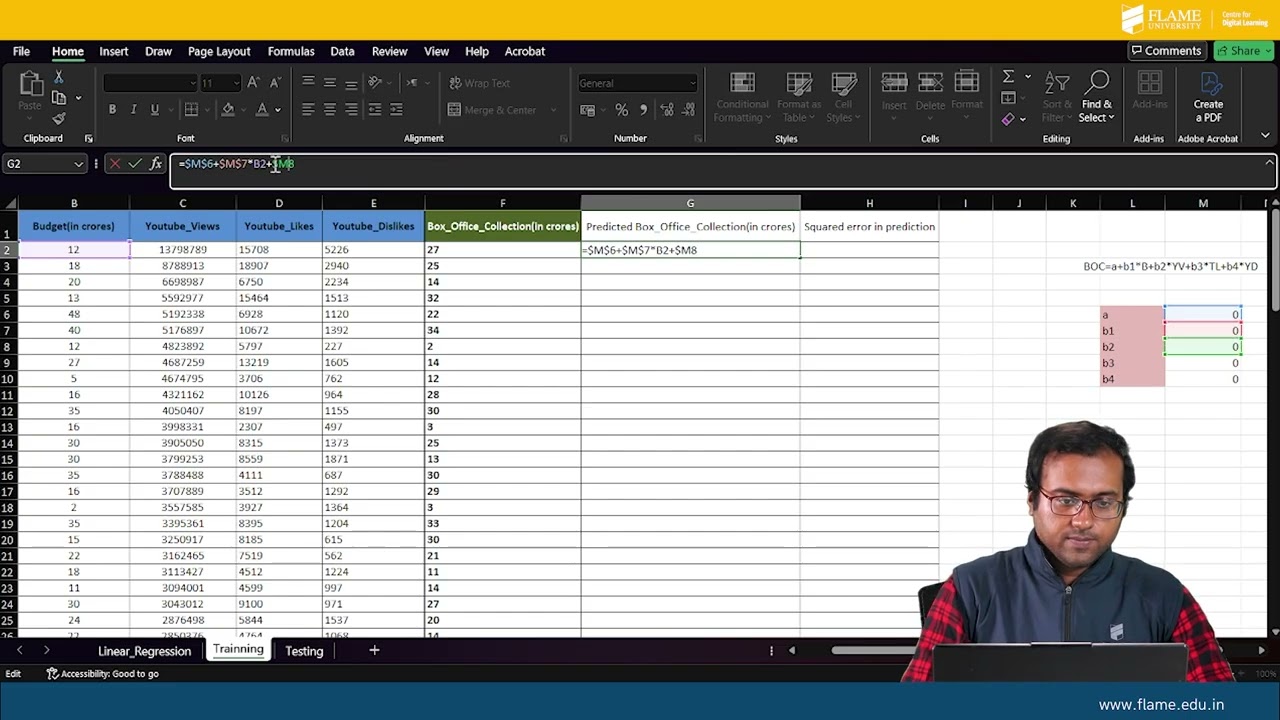Screen dimensions: 1280x720
Task: Click the Decrease Decimal icon
Action: pyautogui.click(x=688, y=110)
